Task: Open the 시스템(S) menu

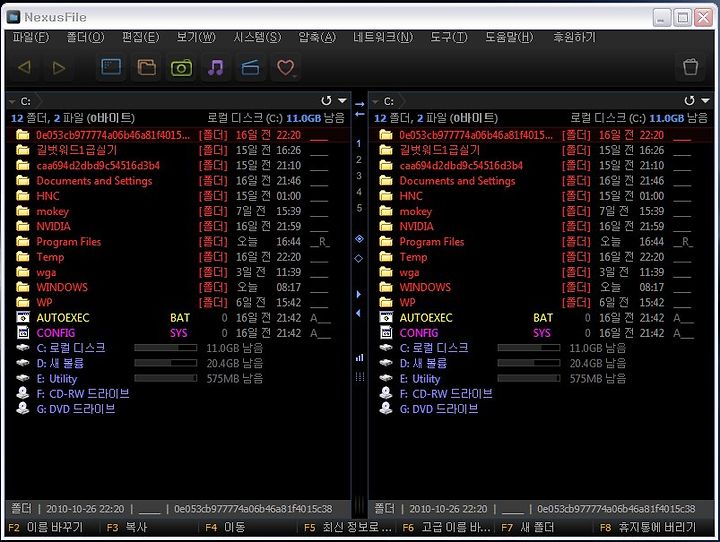Action: (x=257, y=37)
